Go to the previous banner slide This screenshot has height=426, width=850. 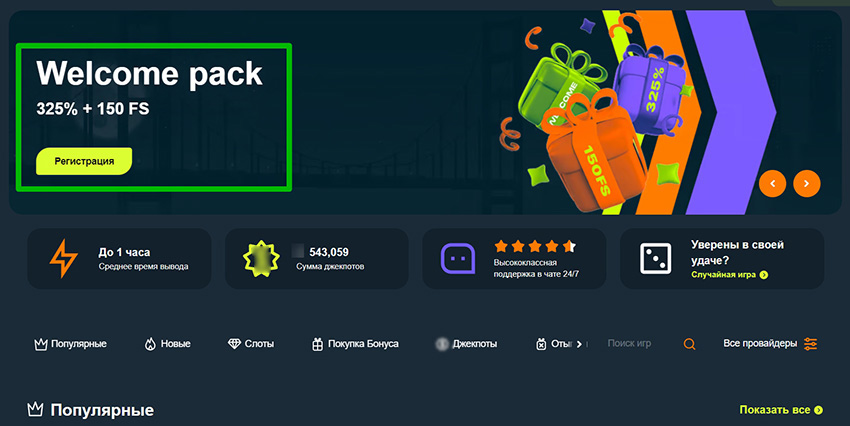(x=772, y=184)
